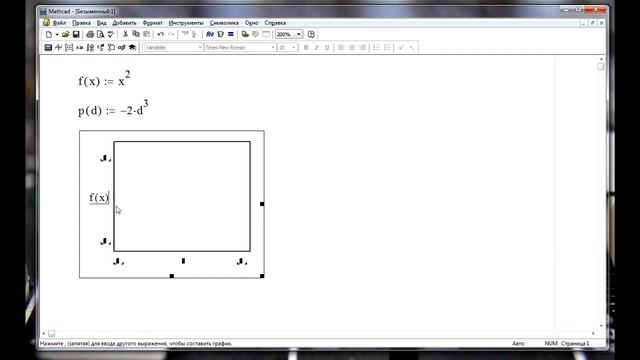Viewport: 640px width, 360px height.
Task: Click the right x-axis limit placeholder
Action: click(x=242, y=261)
